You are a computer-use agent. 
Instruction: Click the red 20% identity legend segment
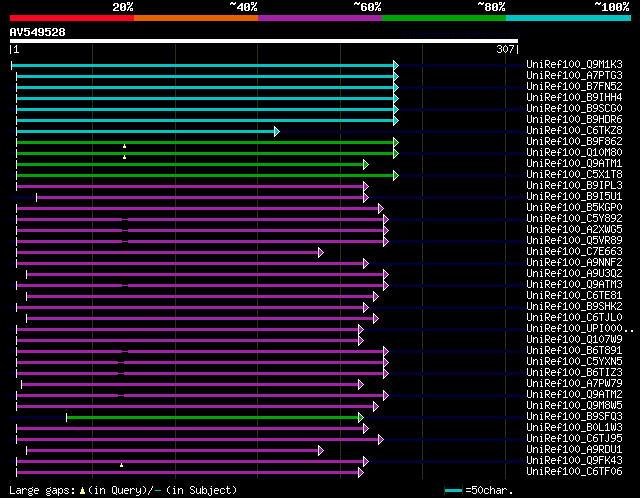pyautogui.click(x=72, y=18)
